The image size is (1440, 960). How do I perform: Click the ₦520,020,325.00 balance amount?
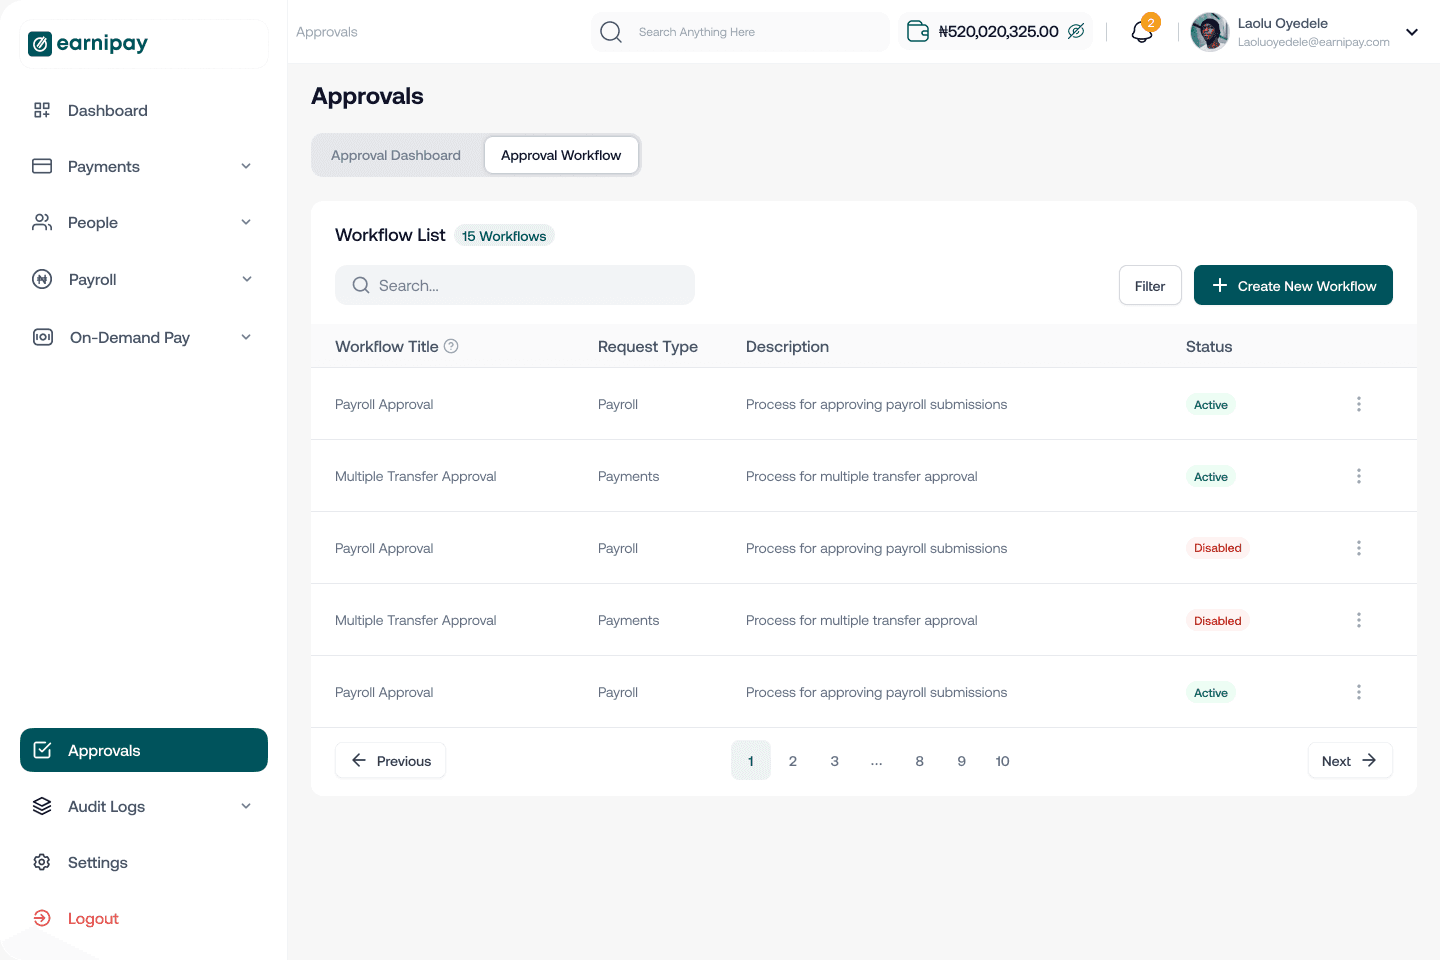pos(999,31)
